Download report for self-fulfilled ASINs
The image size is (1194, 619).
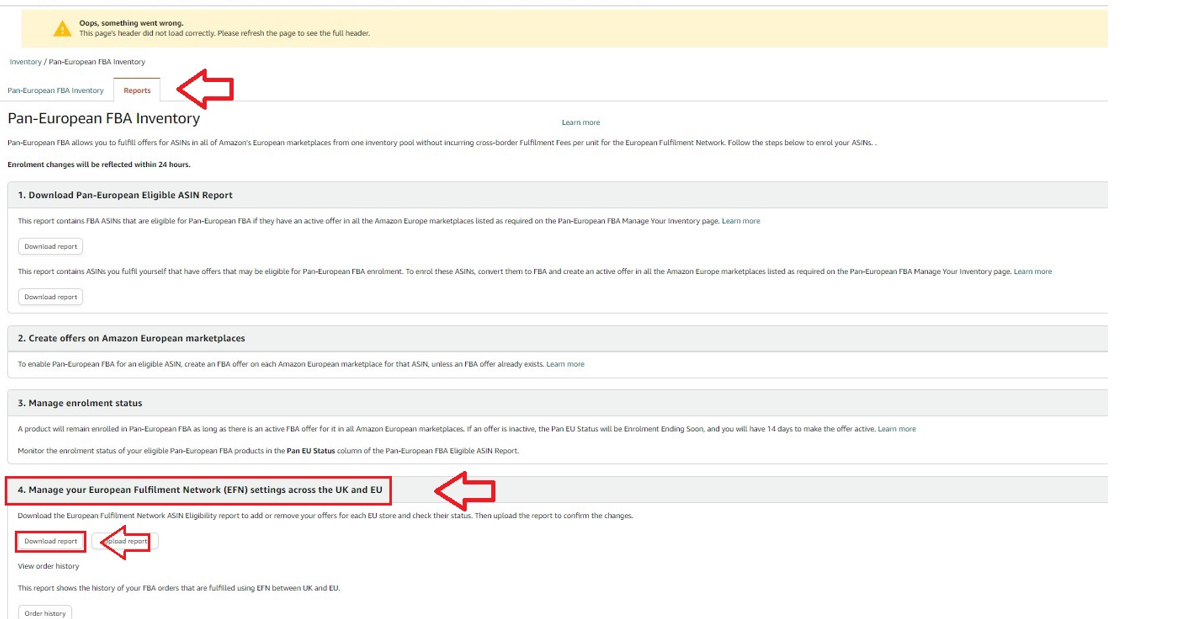coord(50,296)
